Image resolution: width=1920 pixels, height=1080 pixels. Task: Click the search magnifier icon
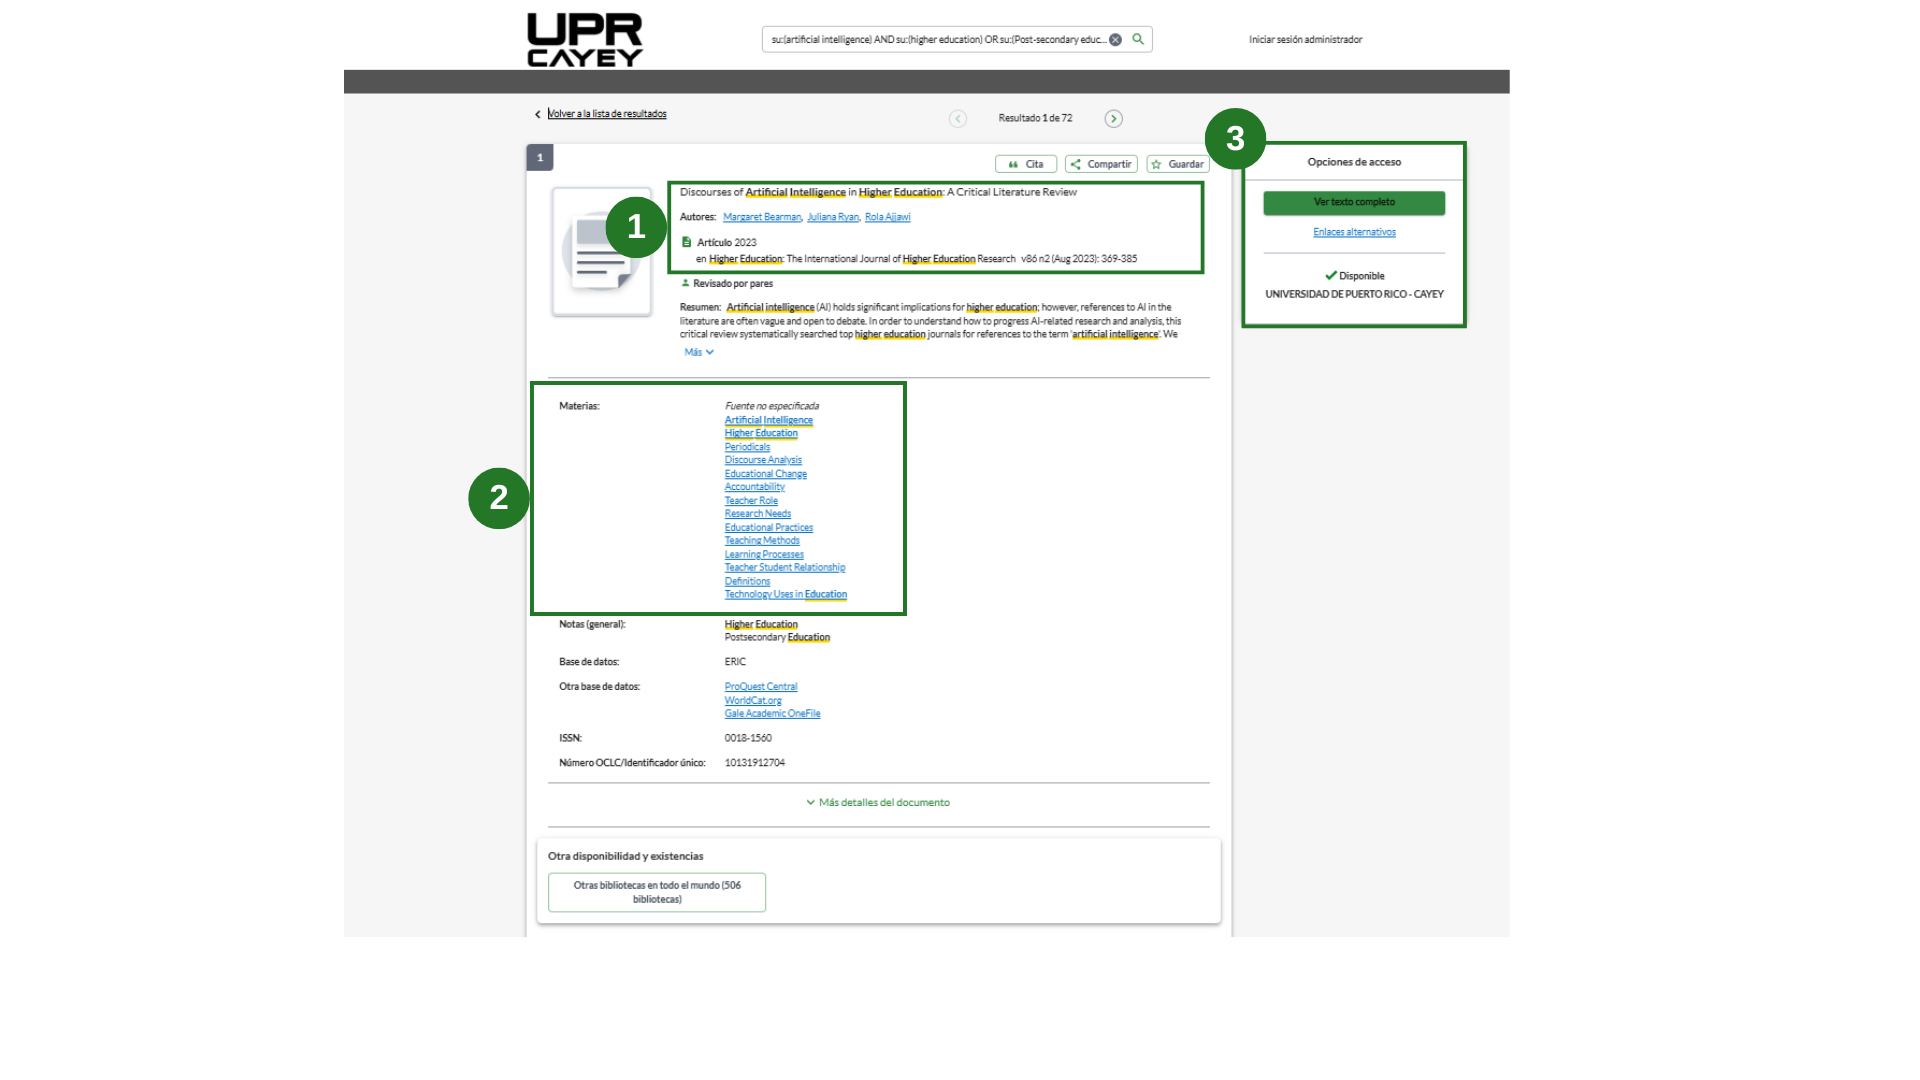click(1138, 39)
